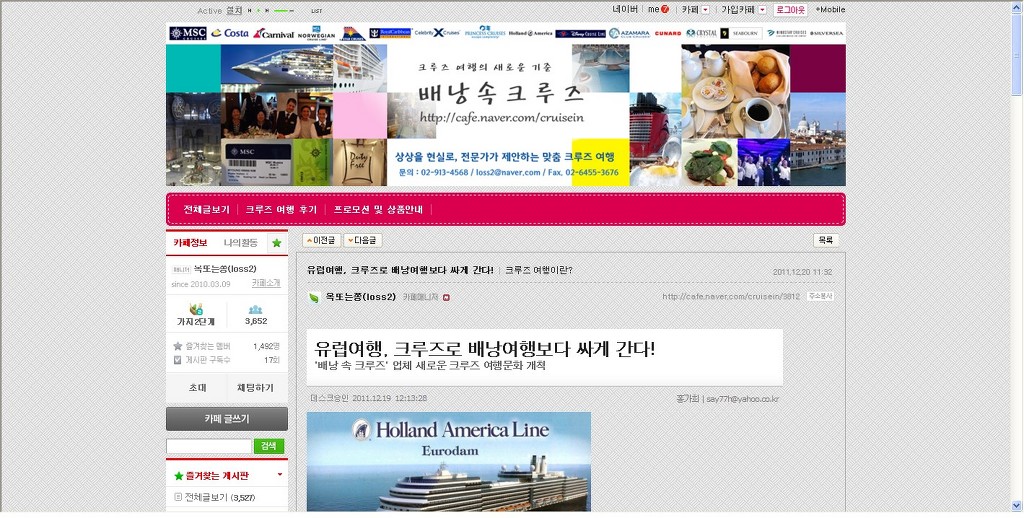This screenshot has width=1024, height=518.
Task: Switch to the 나의활동 tab
Action: (x=241, y=243)
